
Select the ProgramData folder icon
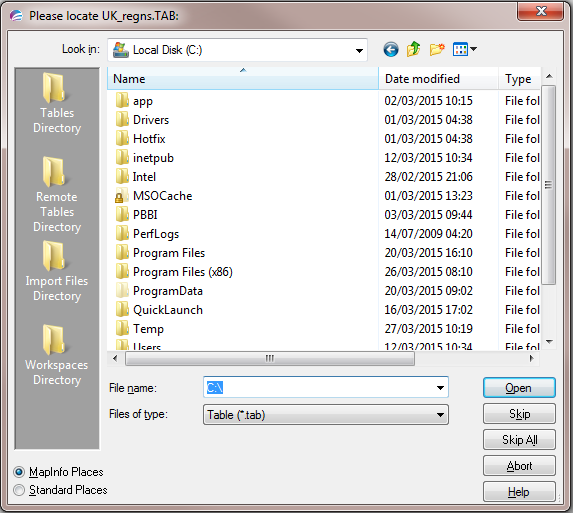(122, 290)
